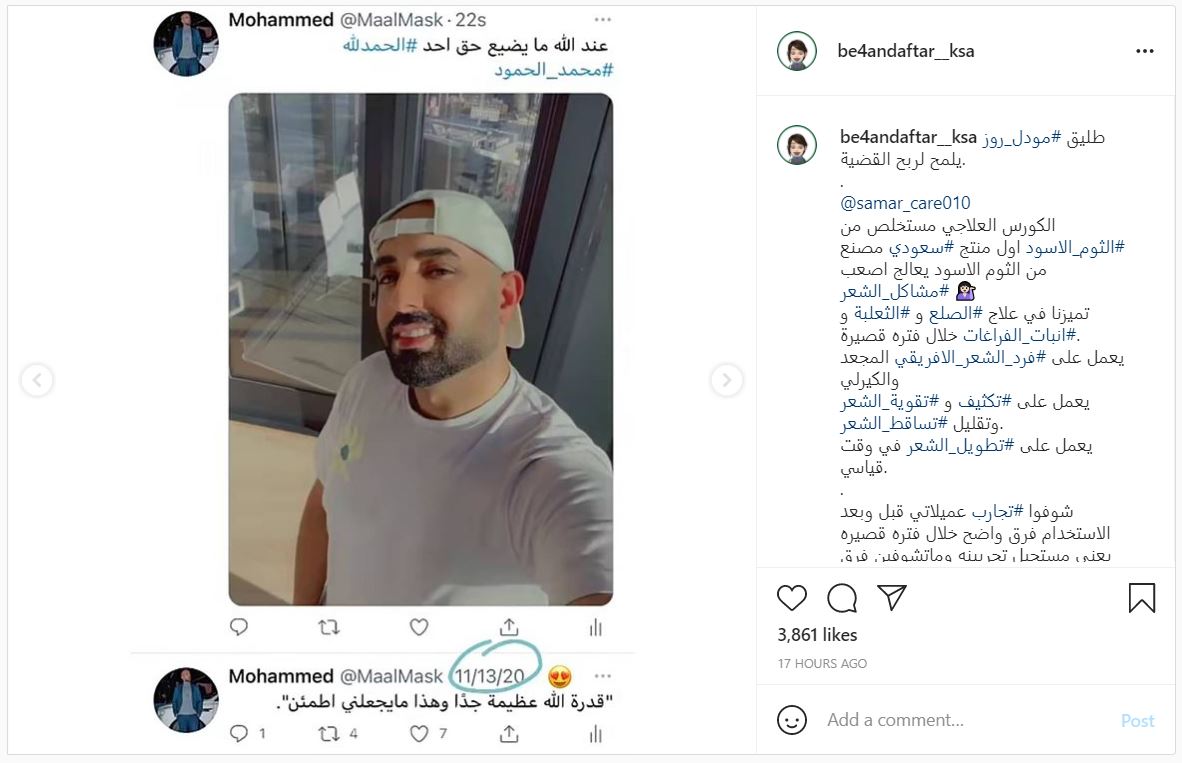Go to previous image with left arrow

(37, 380)
